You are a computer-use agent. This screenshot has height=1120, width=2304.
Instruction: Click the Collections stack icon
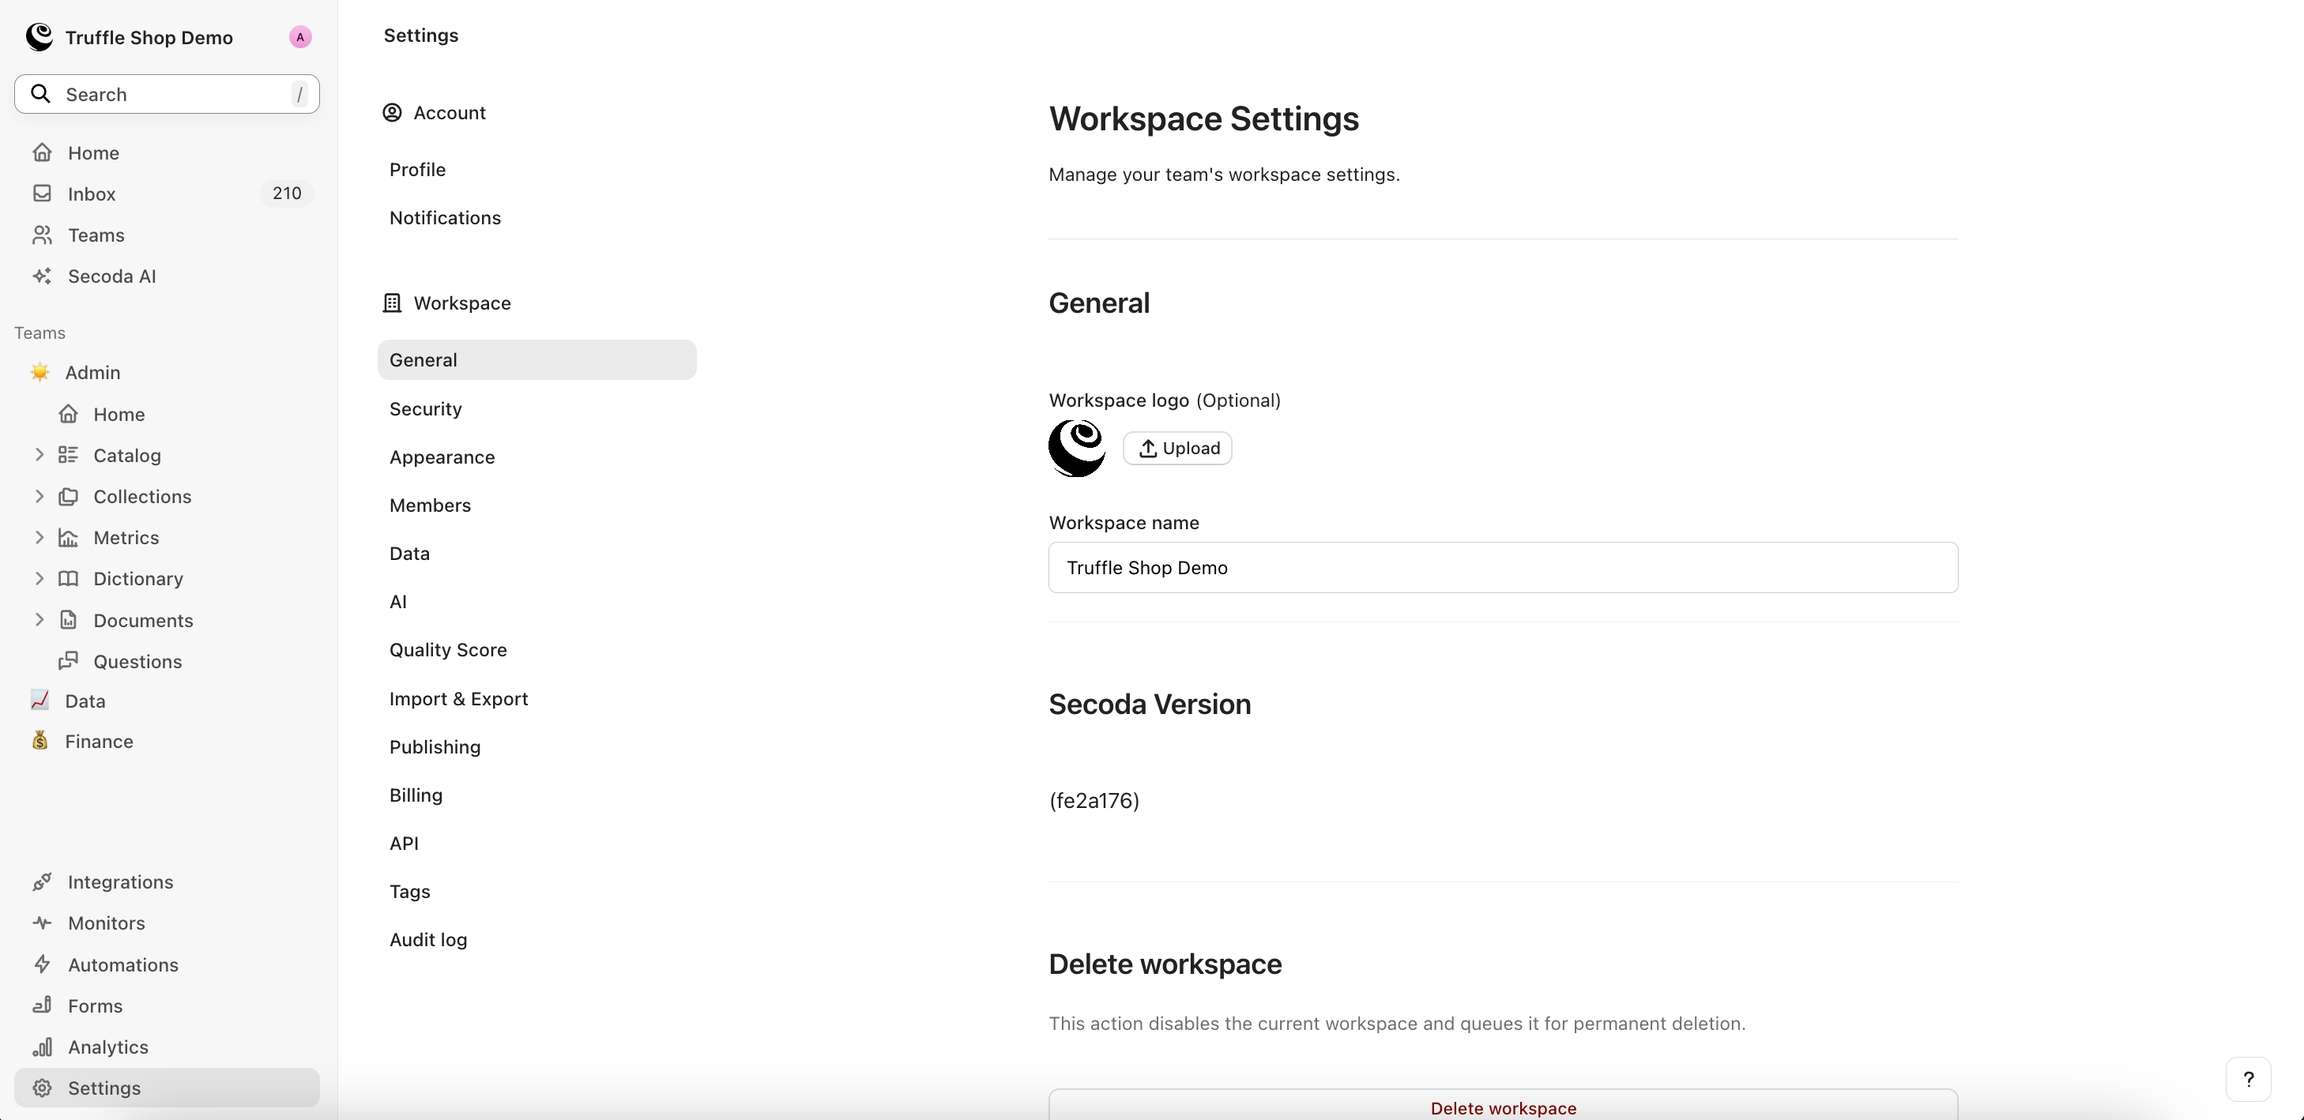tap(68, 497)
